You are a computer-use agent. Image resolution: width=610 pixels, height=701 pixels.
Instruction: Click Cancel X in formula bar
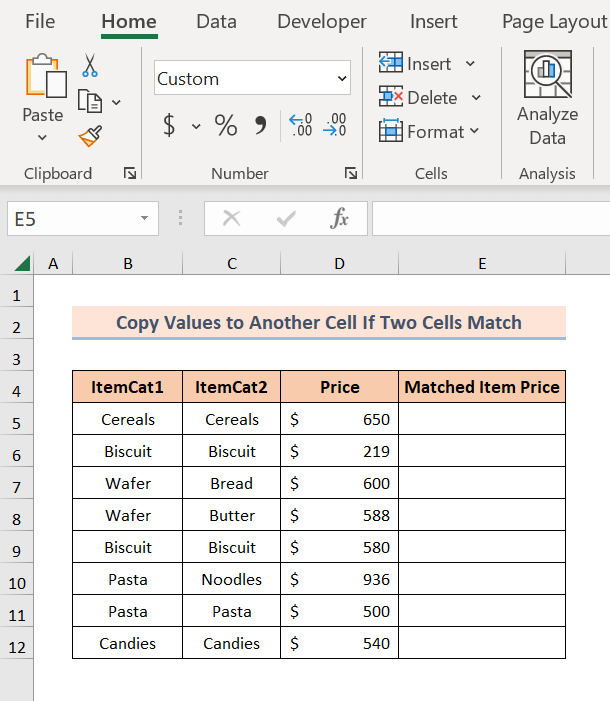click(232, 219)
